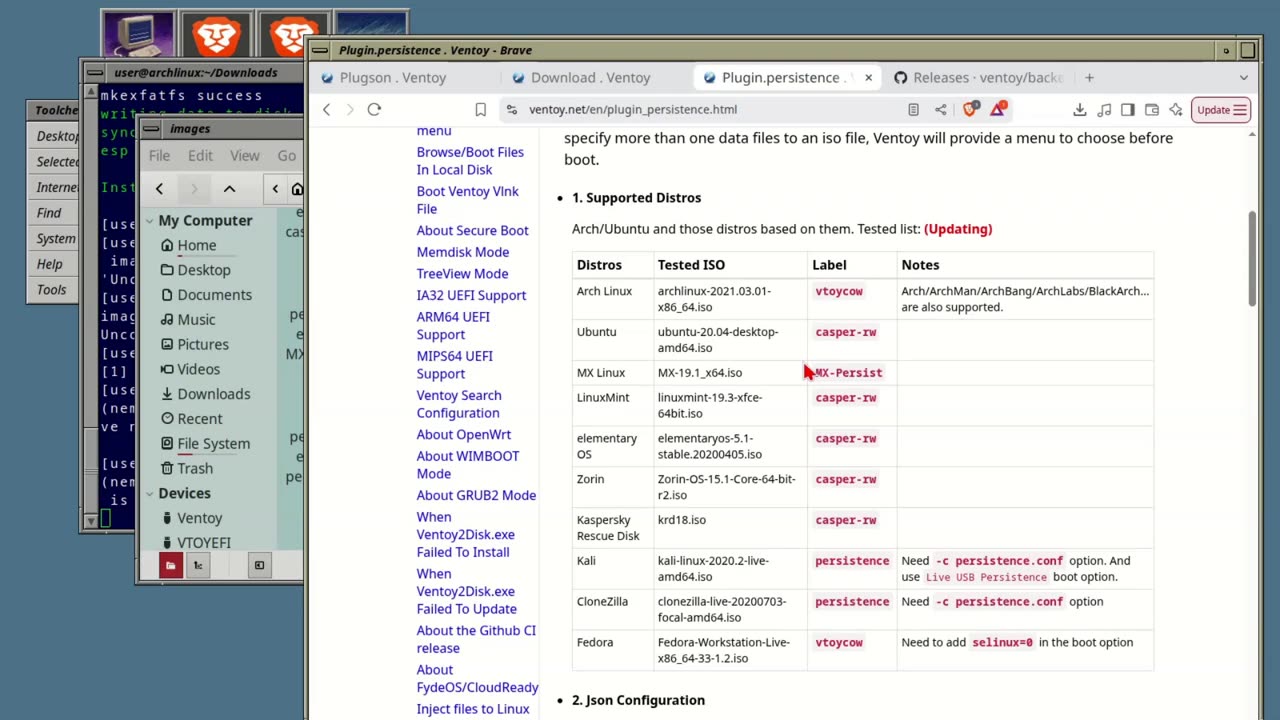This screenshot has height=720, width=1280.
Task: Open Trash in file manager sidebar
Action: (186, 468)
